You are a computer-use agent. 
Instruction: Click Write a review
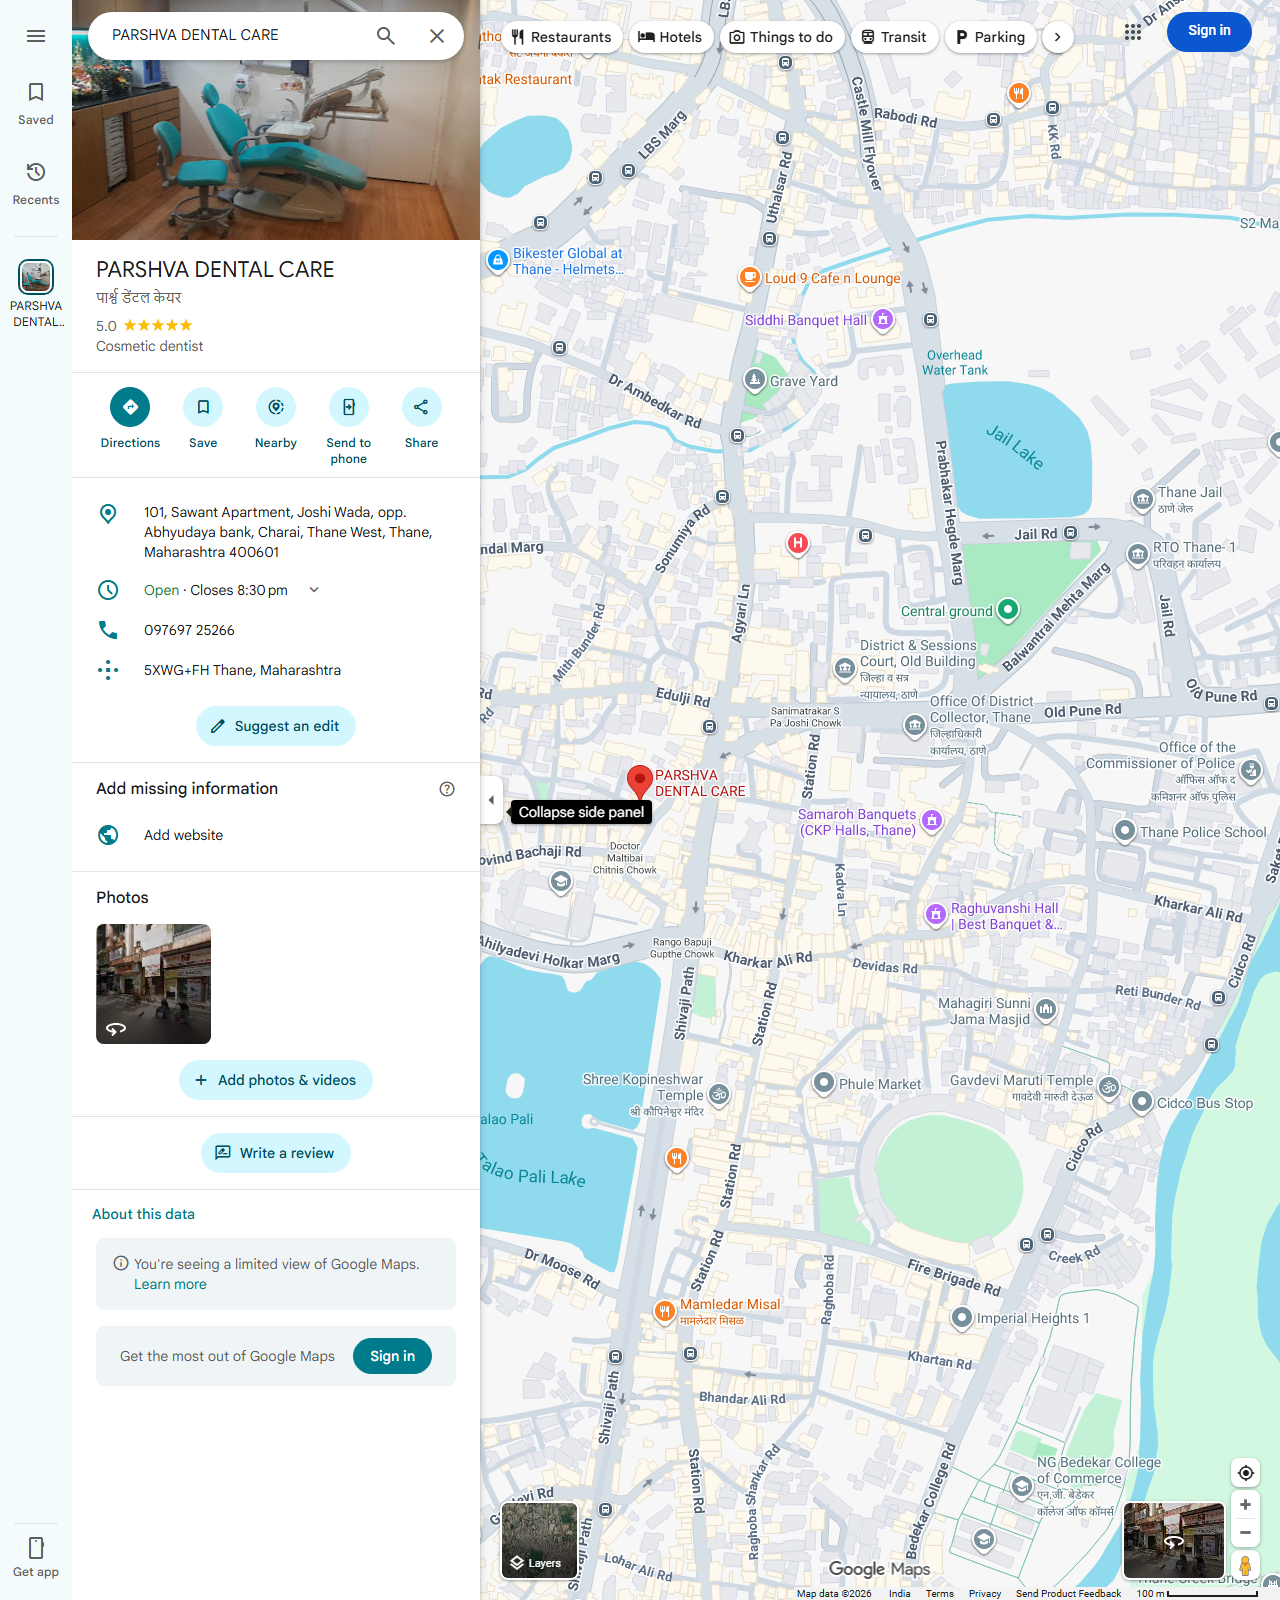[276, 1153]
